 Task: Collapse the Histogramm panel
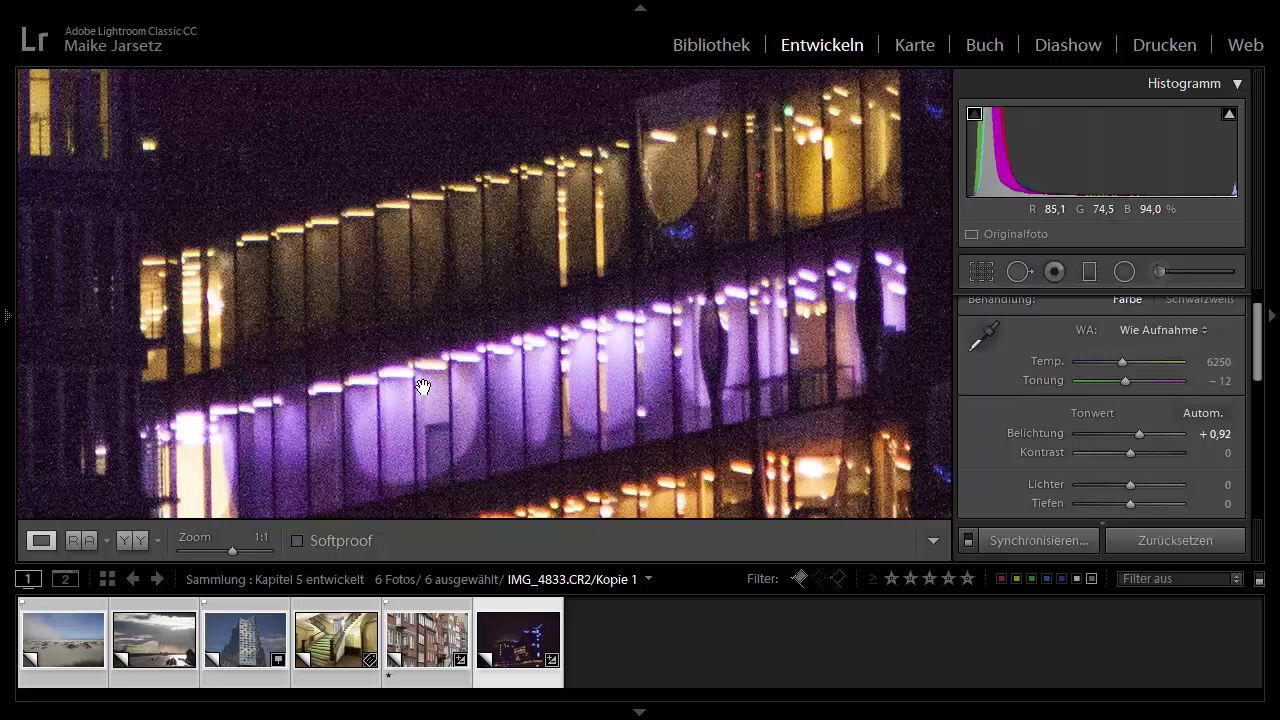tap(1237, 84)
